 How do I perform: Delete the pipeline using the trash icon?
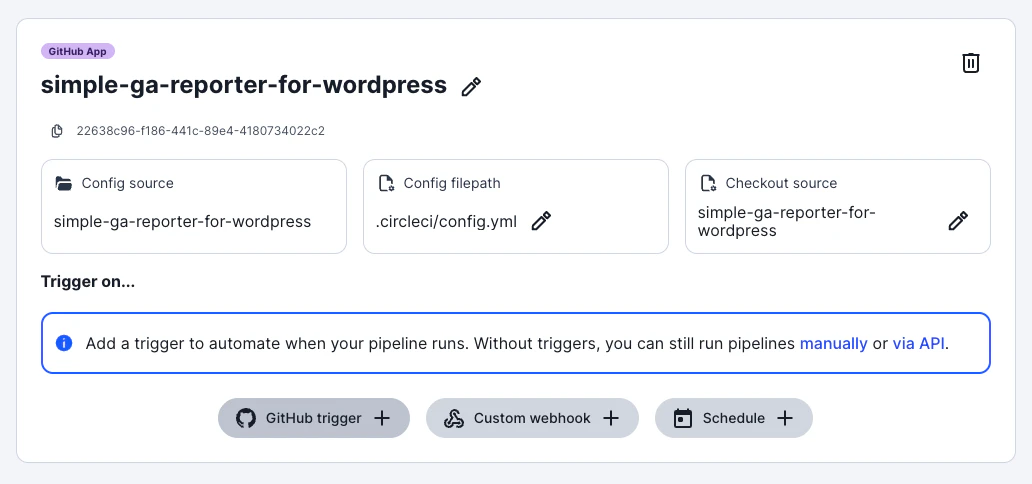click(971, 63)
